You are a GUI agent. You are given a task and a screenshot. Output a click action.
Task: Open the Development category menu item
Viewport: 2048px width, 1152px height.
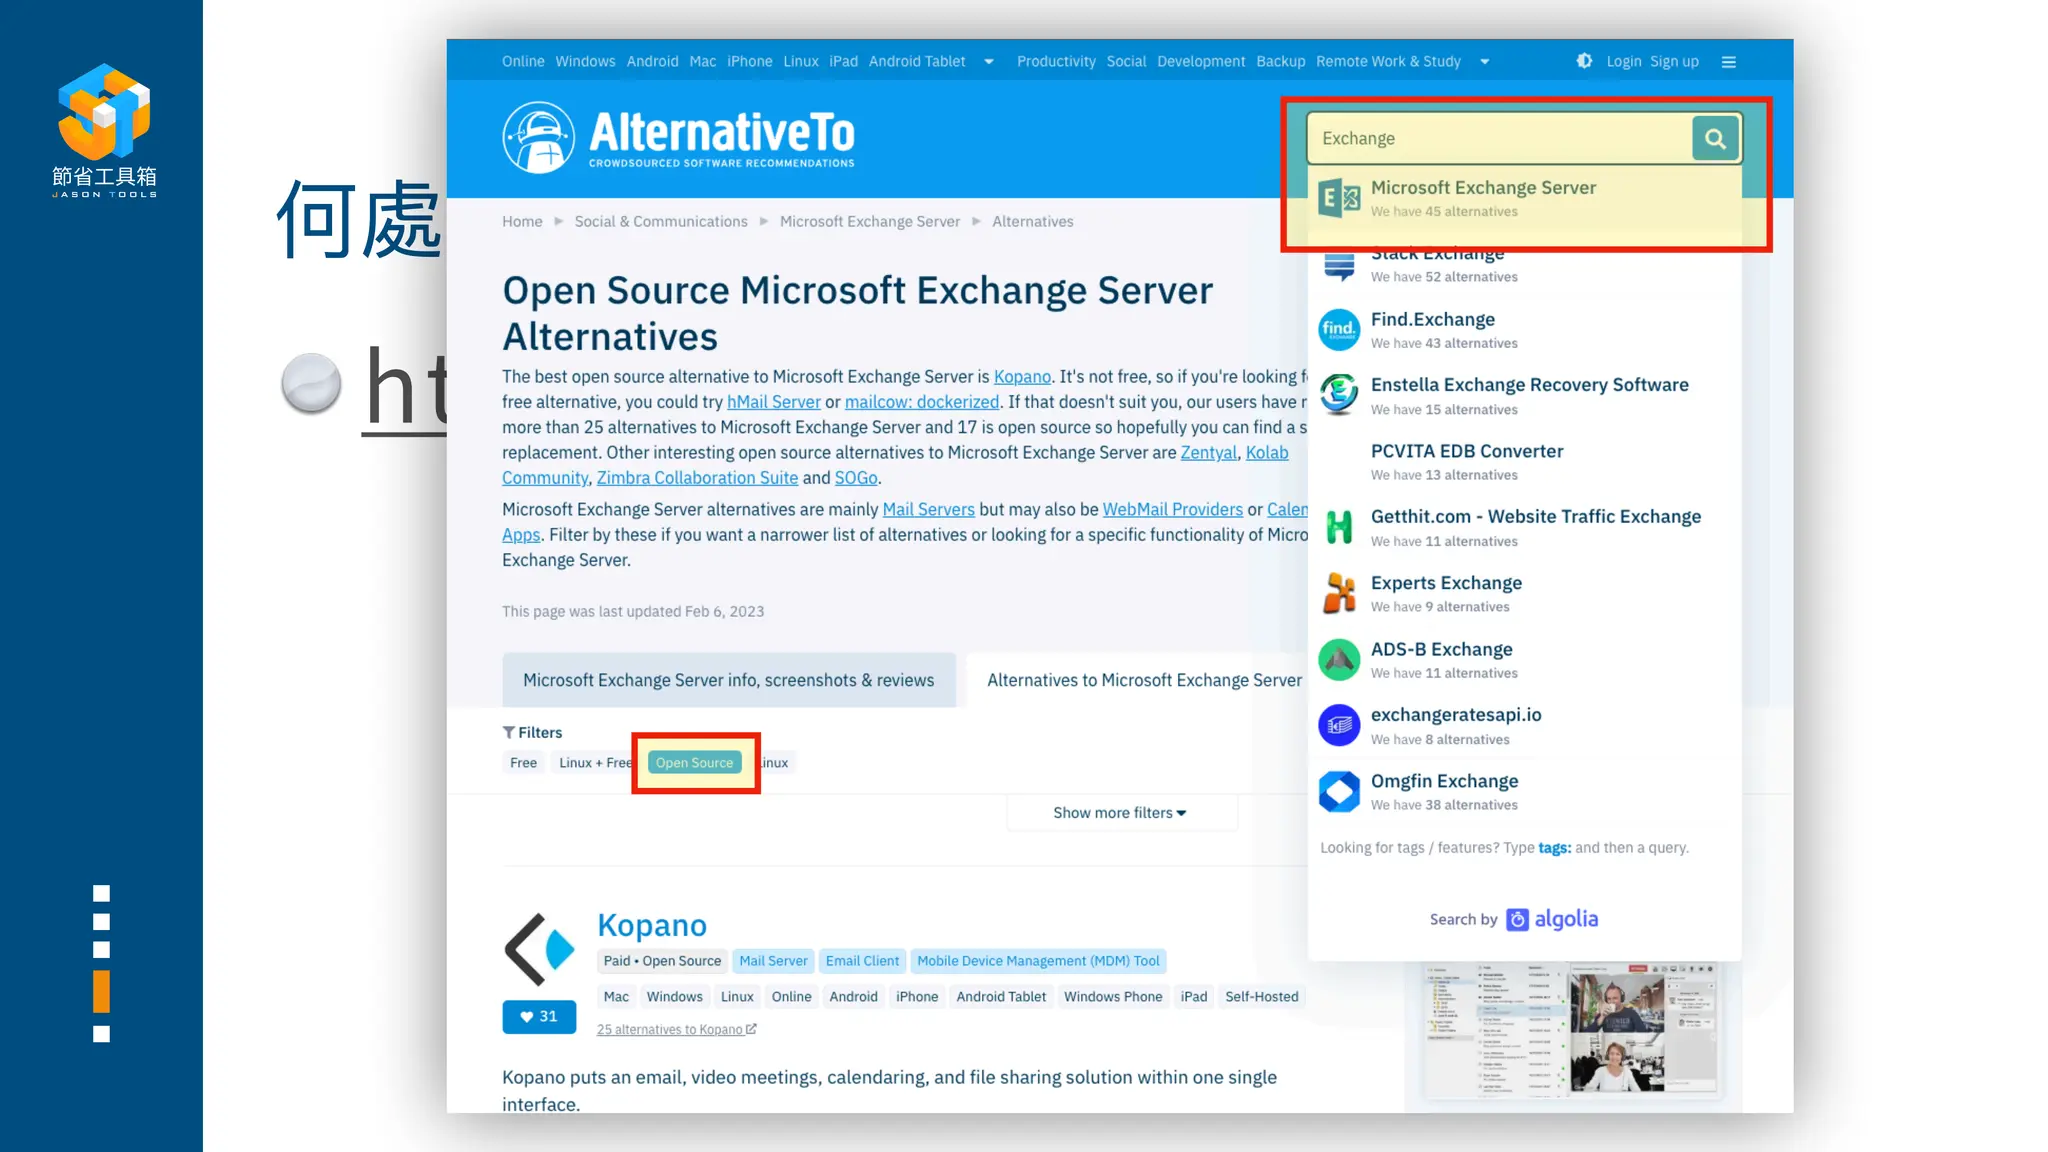pyautogui.click(x=1201, y=62)
